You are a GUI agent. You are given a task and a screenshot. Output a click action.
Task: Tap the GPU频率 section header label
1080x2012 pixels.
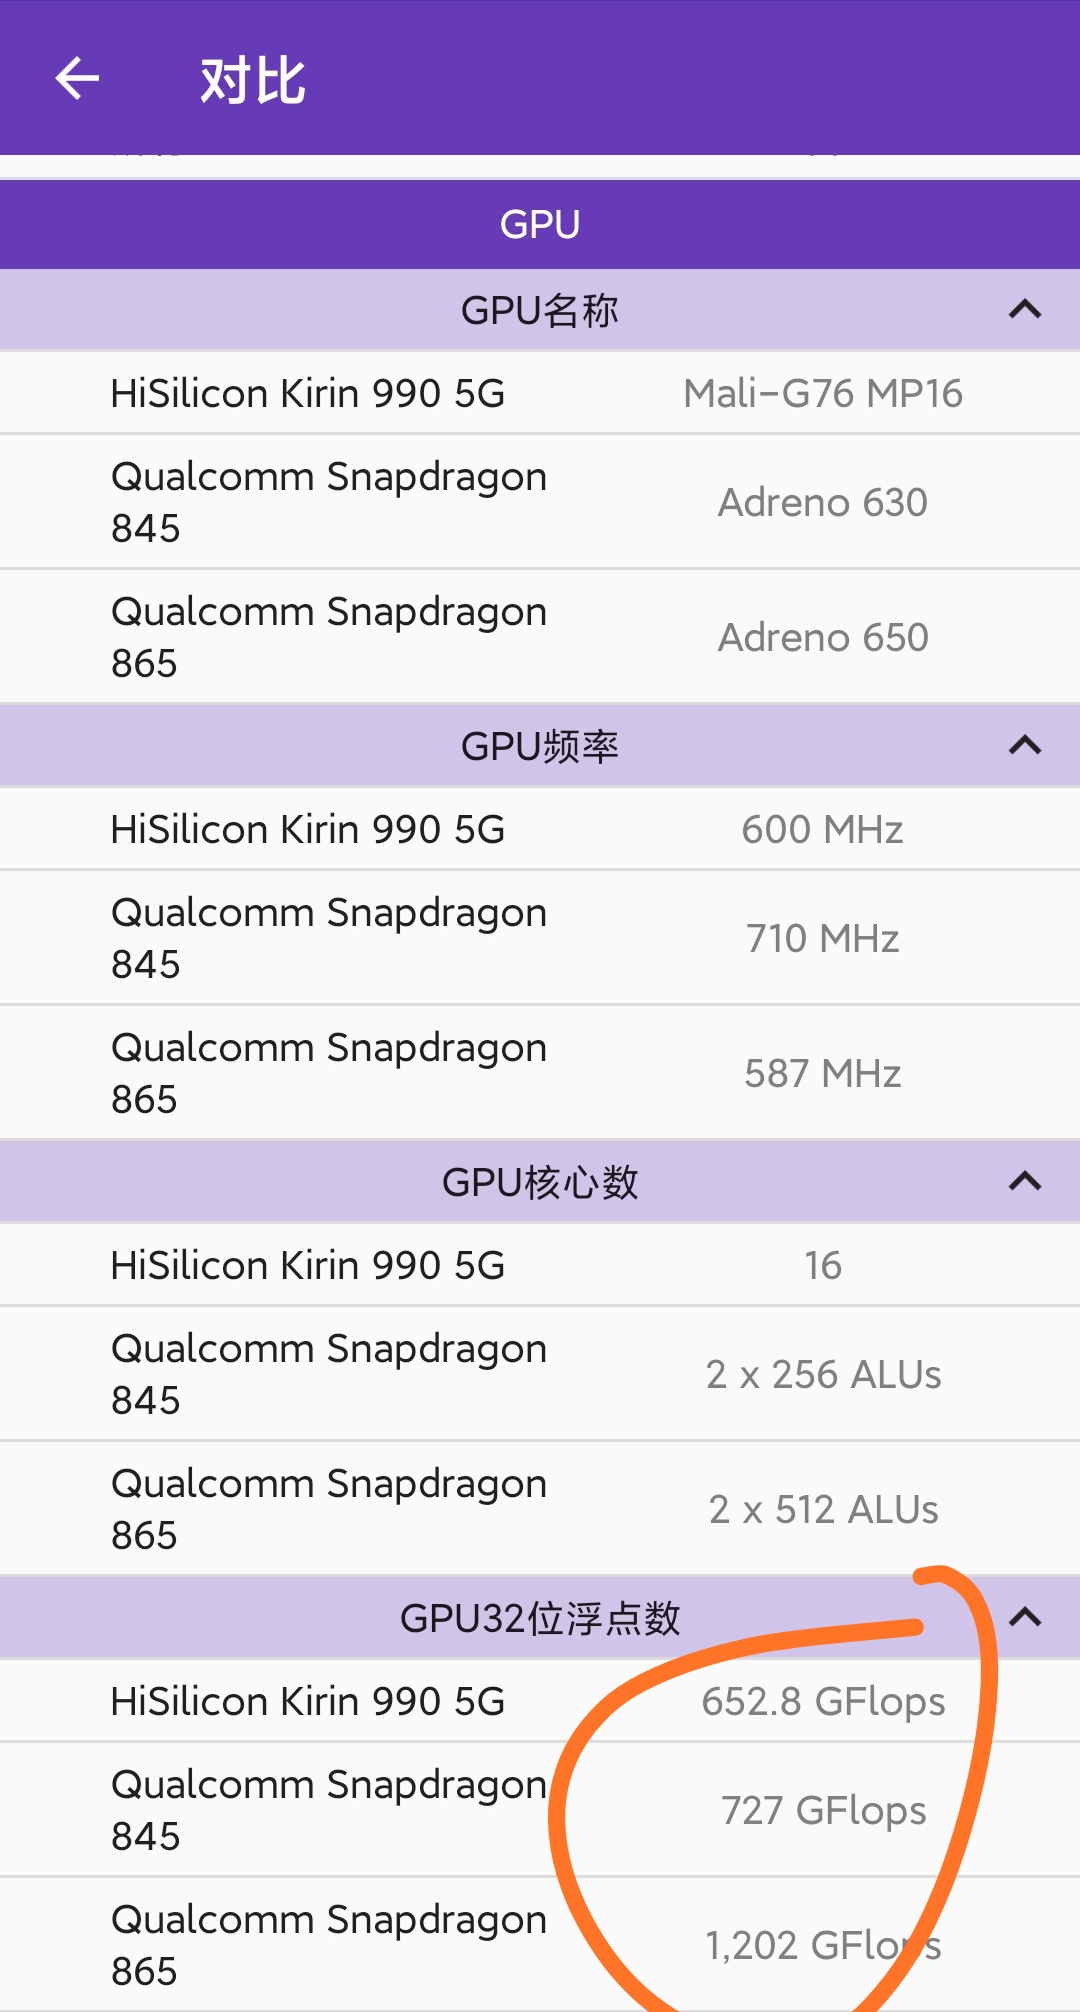click(x=540, y=747)
